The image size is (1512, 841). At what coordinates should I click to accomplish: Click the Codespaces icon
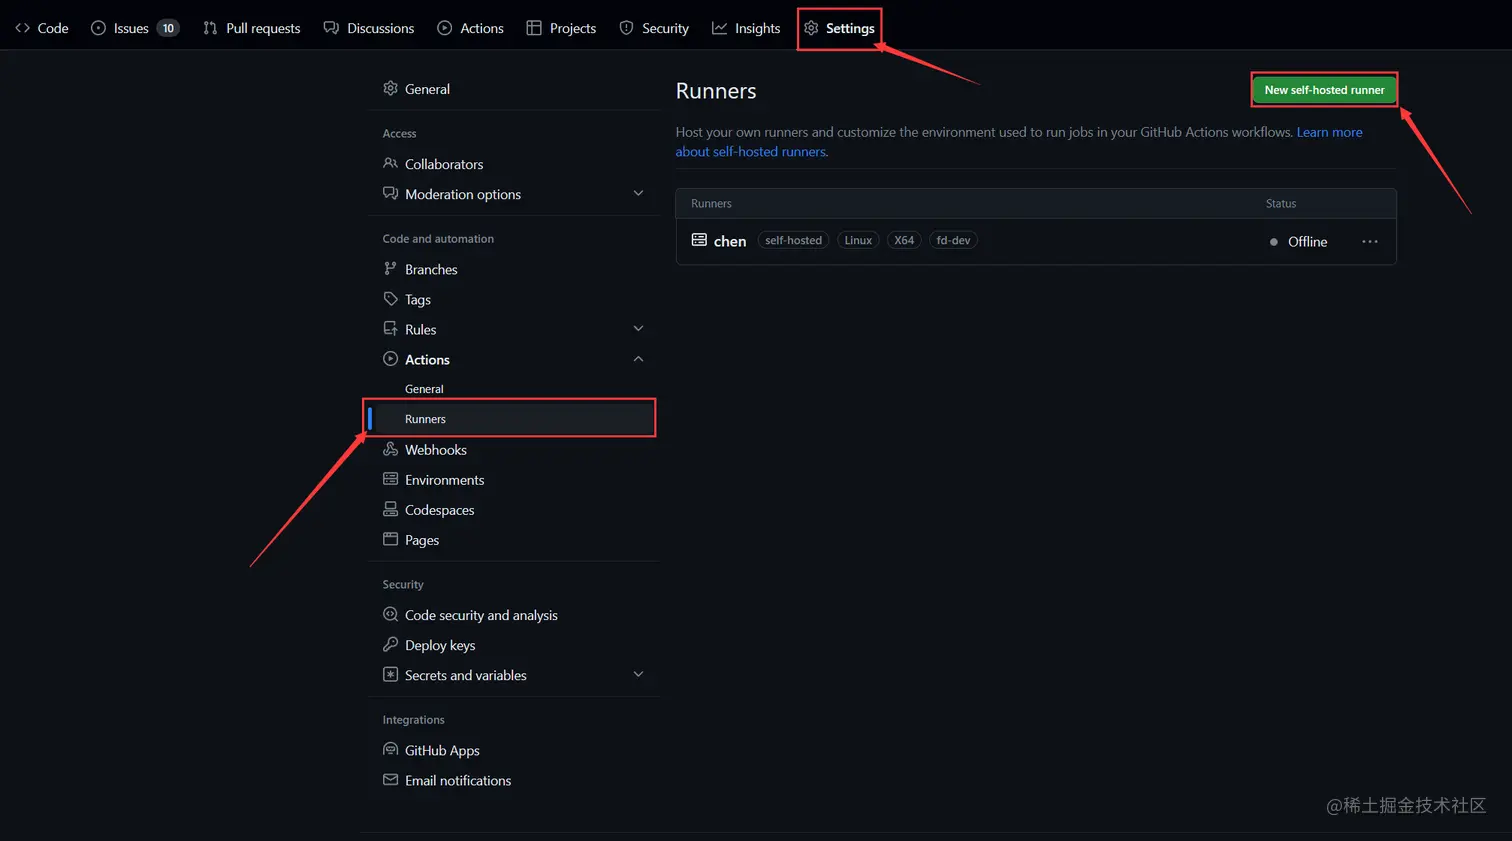[x=390, y=509]
